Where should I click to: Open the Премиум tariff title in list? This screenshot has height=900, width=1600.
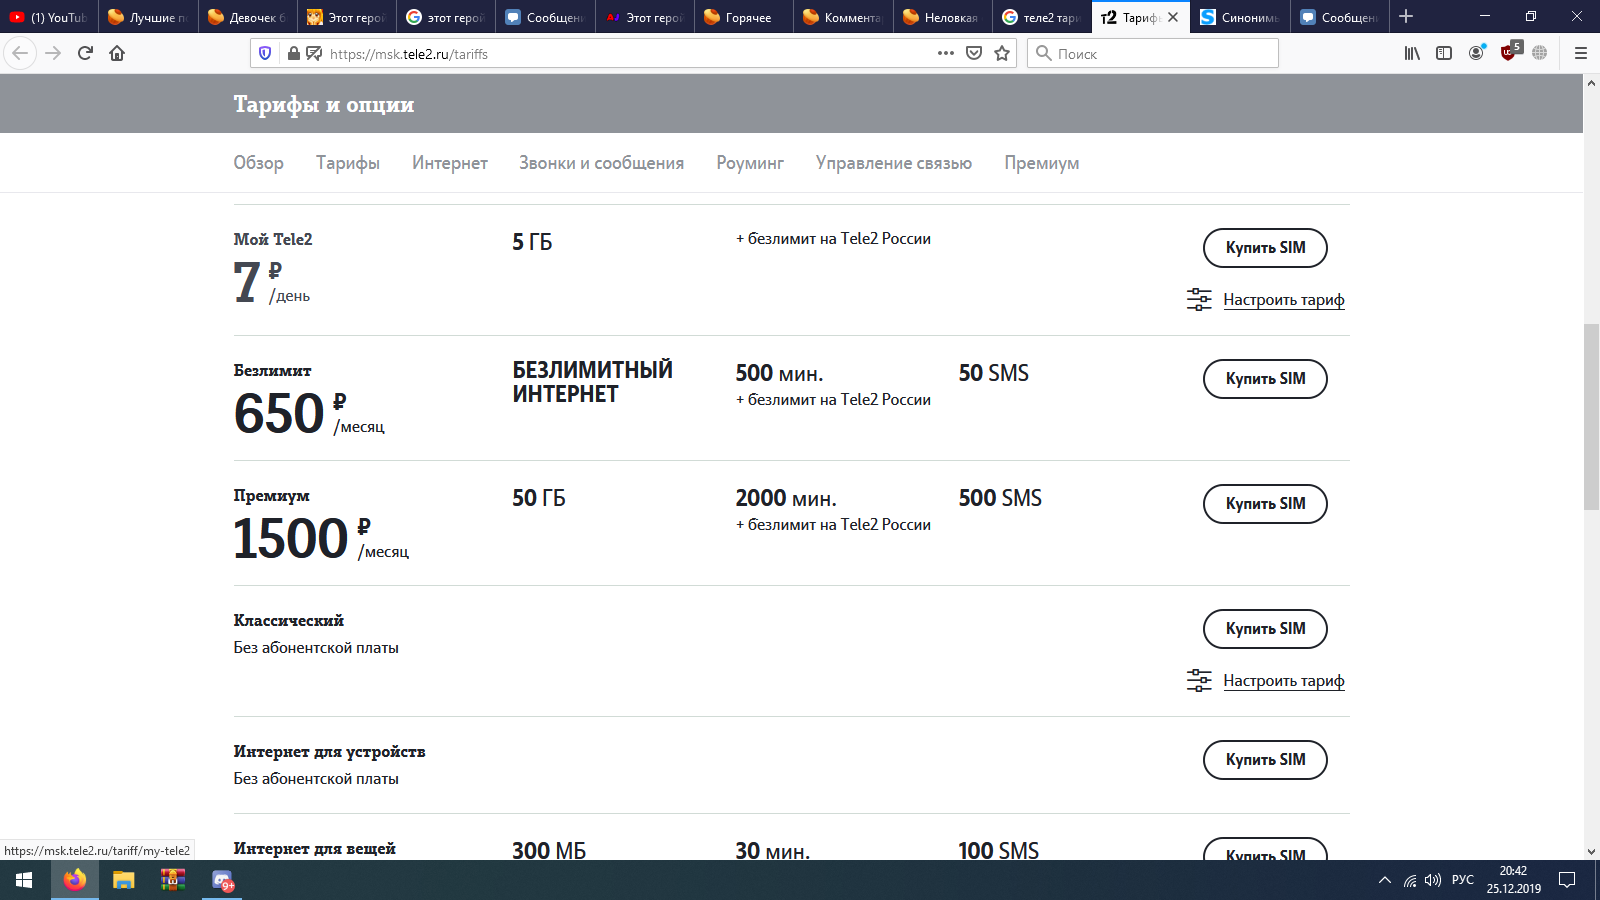(271, 496)
